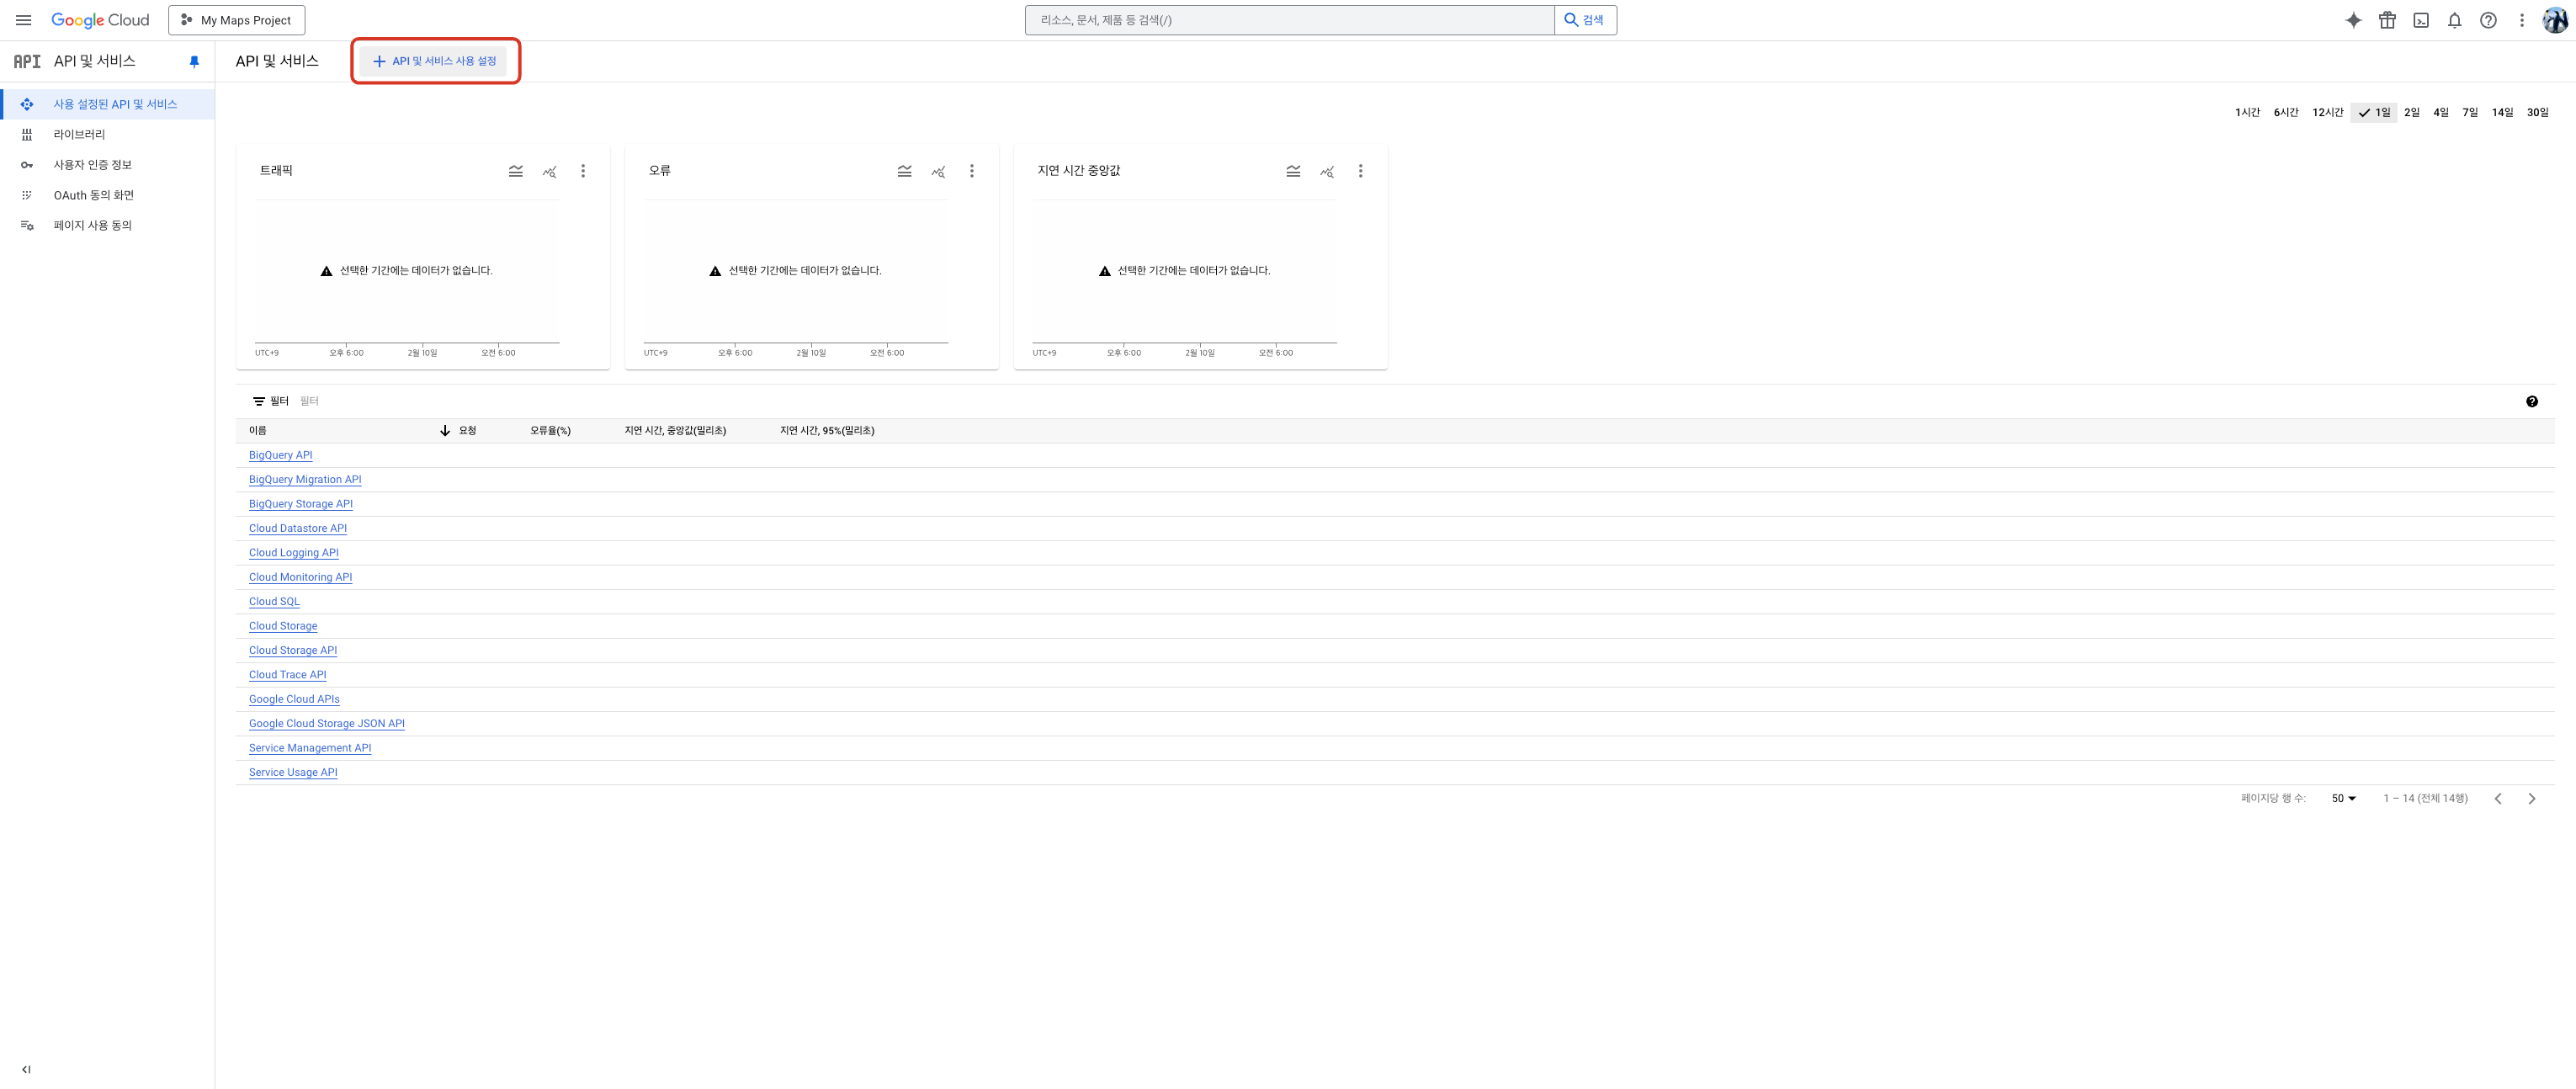
Task: Open metrics explorer icon on 오류 chart
Action: tap(938, 171)
